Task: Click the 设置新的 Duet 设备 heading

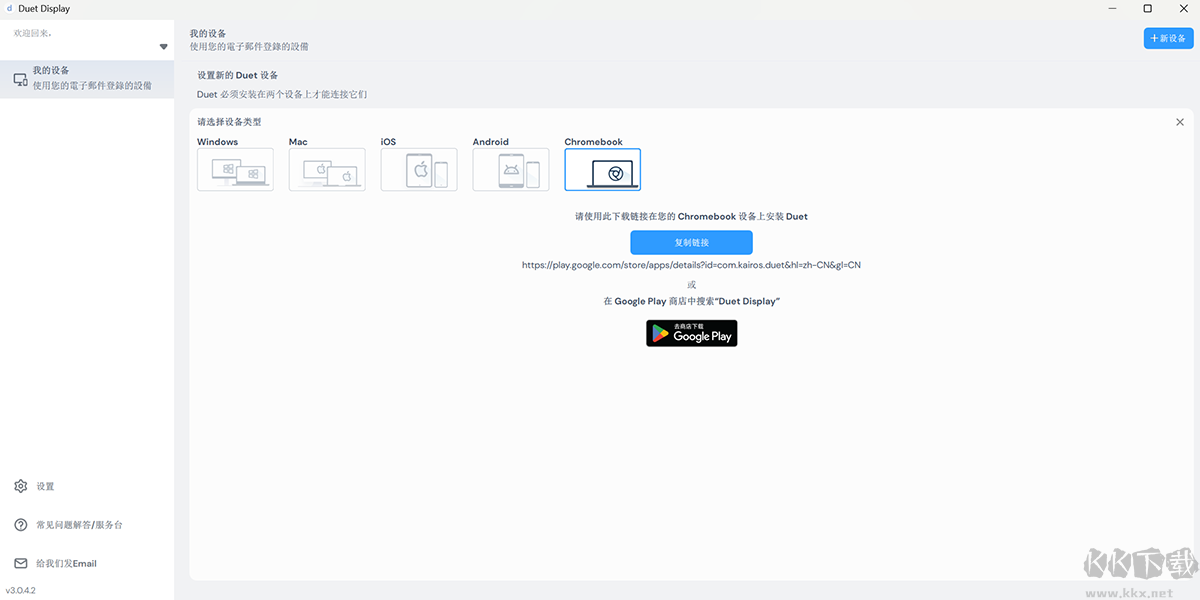Action: (x=238, y=75)
